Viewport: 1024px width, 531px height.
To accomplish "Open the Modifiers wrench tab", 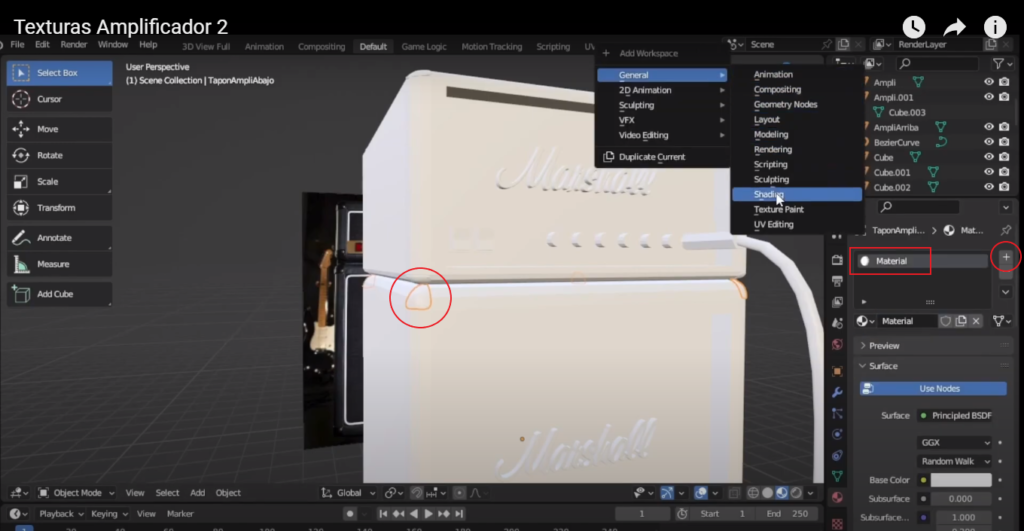I will 837,392.
